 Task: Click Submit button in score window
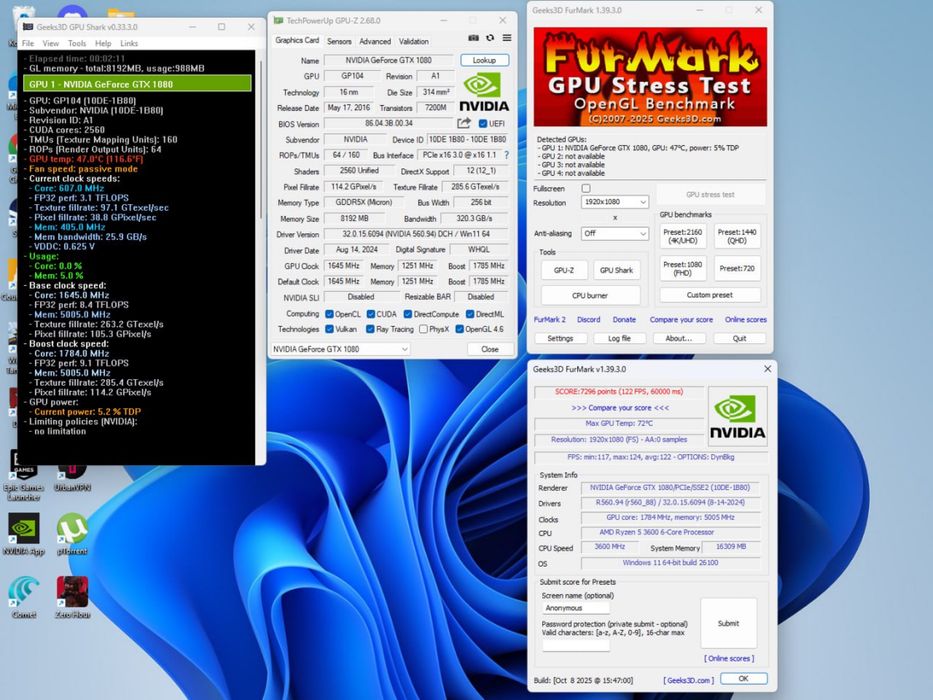[x=728, y=623]
